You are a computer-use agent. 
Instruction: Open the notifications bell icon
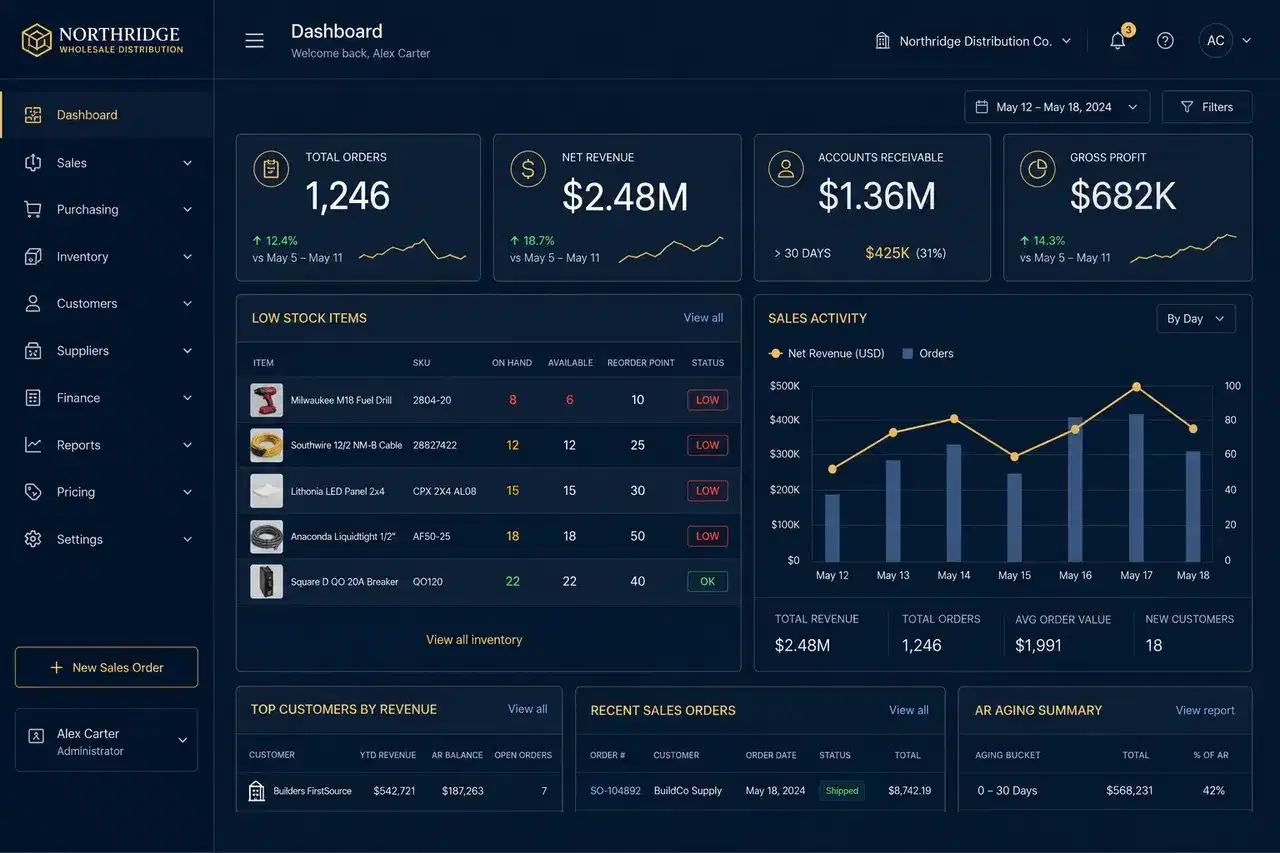coord(1118,41)
